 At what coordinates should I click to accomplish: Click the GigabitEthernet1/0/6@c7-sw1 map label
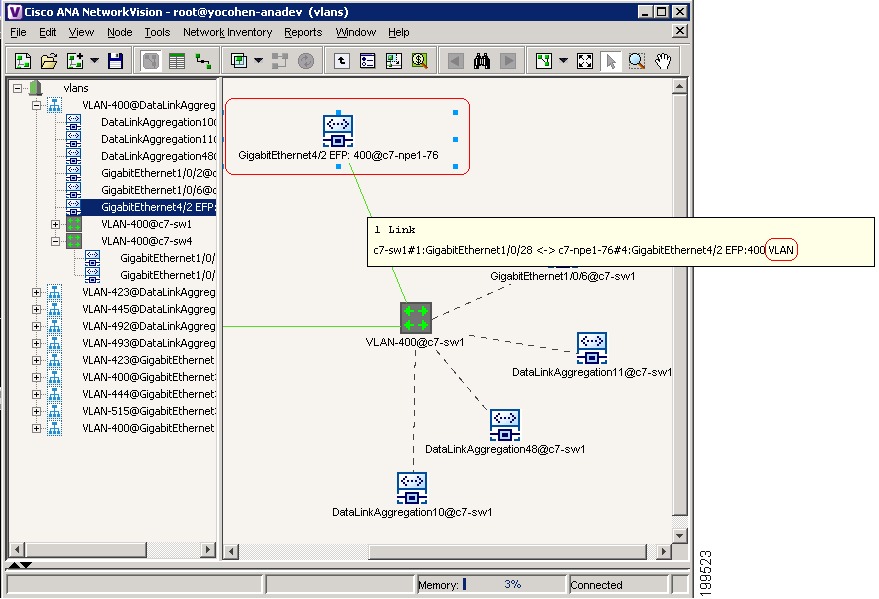[562, 276]
